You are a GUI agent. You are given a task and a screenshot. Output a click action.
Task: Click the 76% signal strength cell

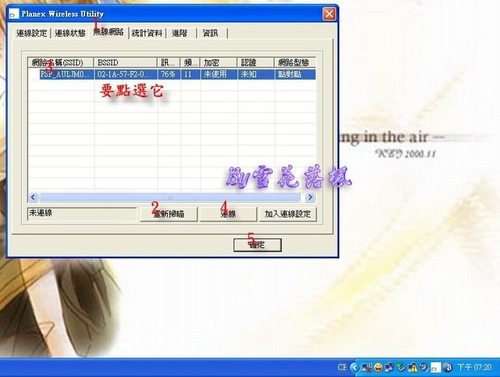point(168,74)
